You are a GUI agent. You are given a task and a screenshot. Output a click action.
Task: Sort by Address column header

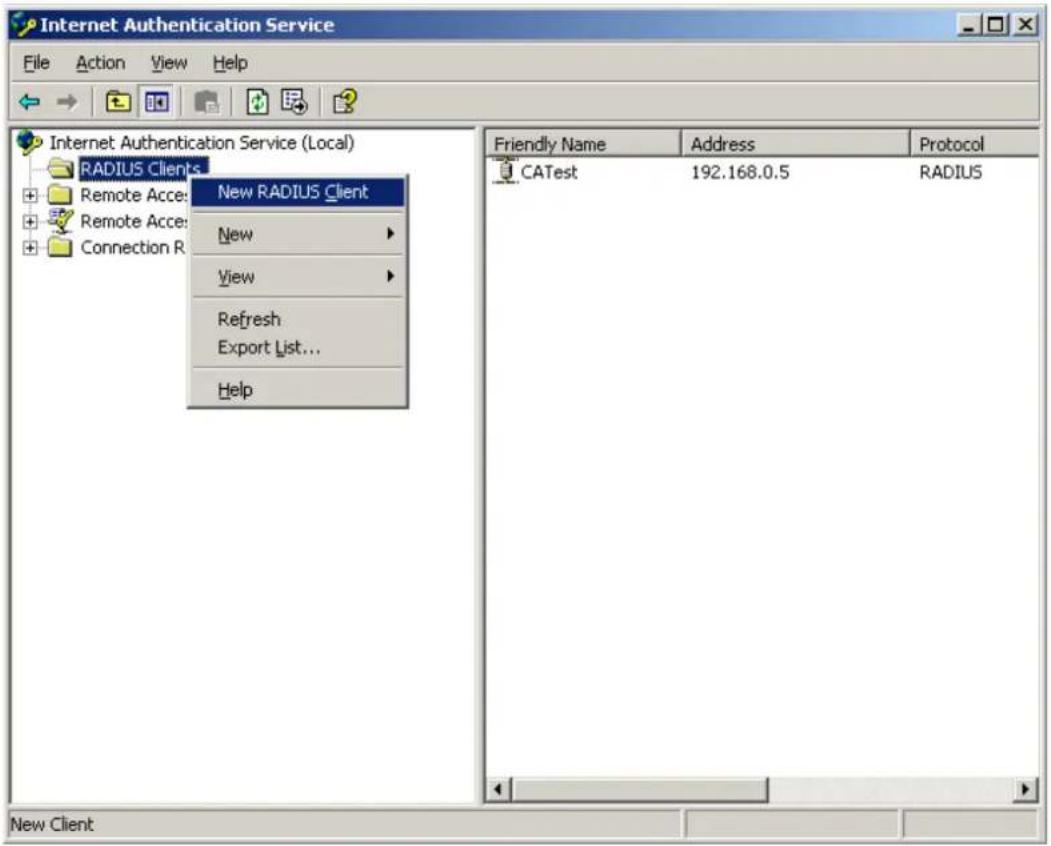point(795,143)
